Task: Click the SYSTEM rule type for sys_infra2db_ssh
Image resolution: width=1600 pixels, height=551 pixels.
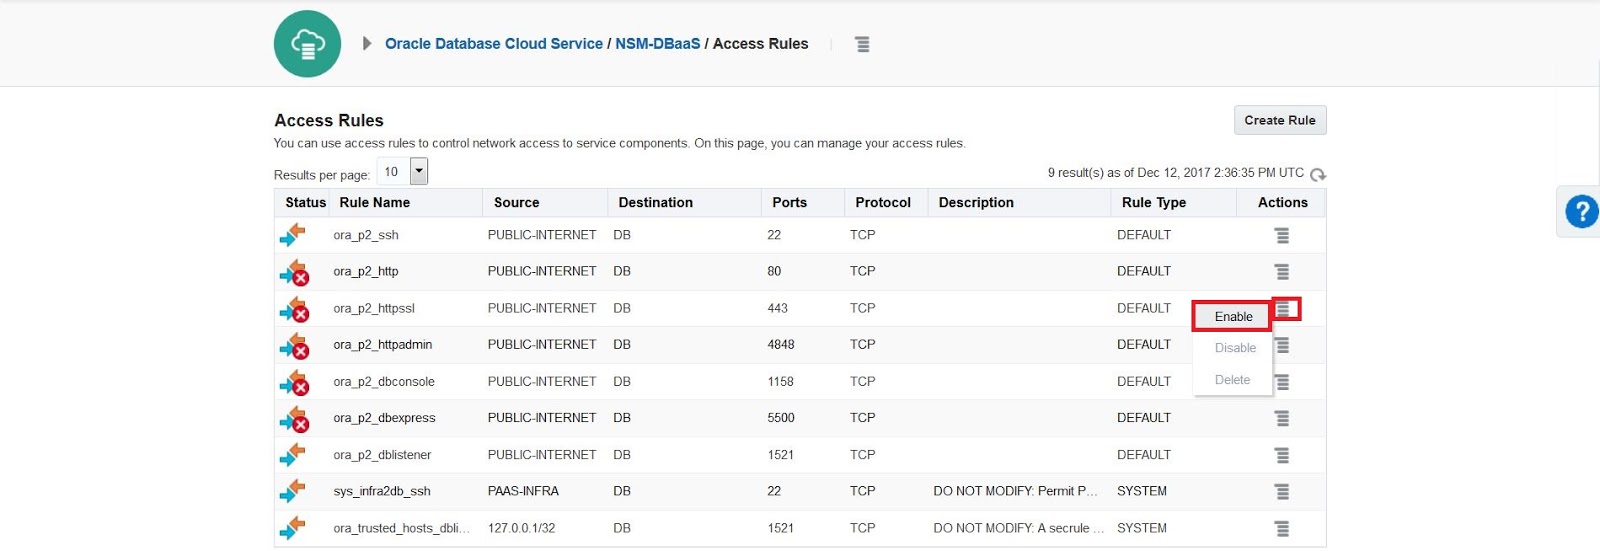Action: 1142,491
